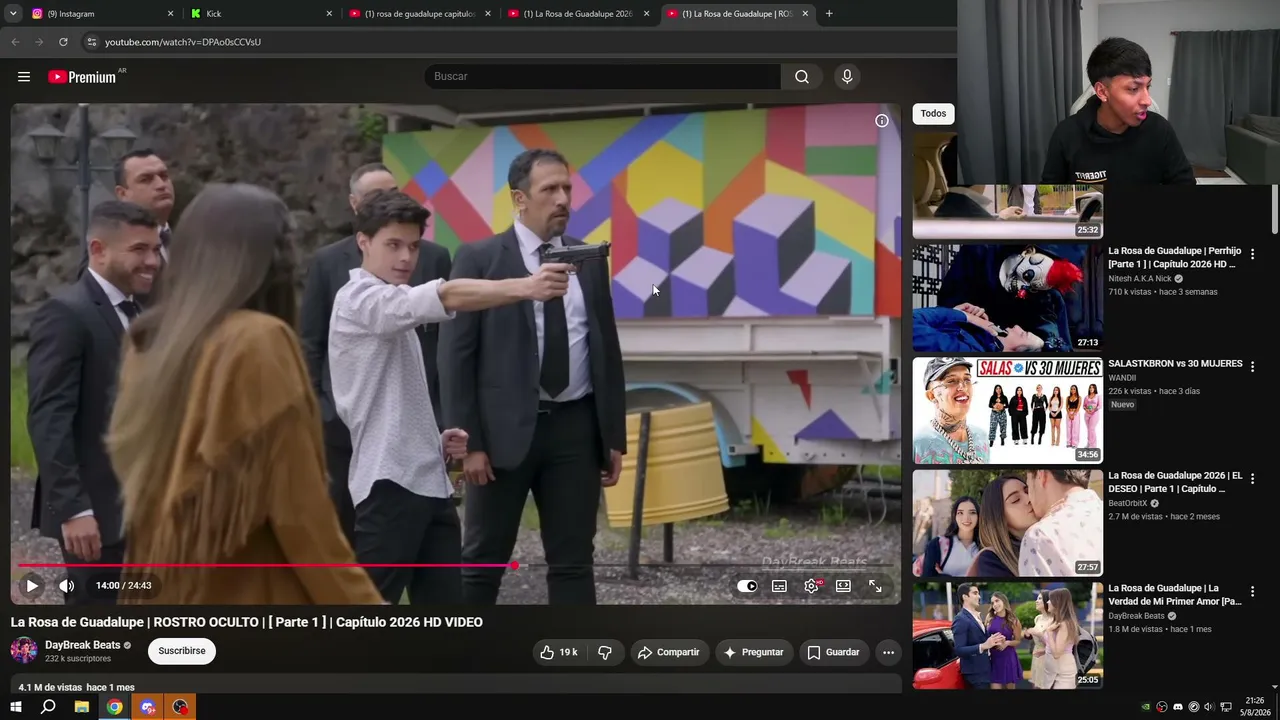
Task: Switch to theater mode
Action: [843, 586]
